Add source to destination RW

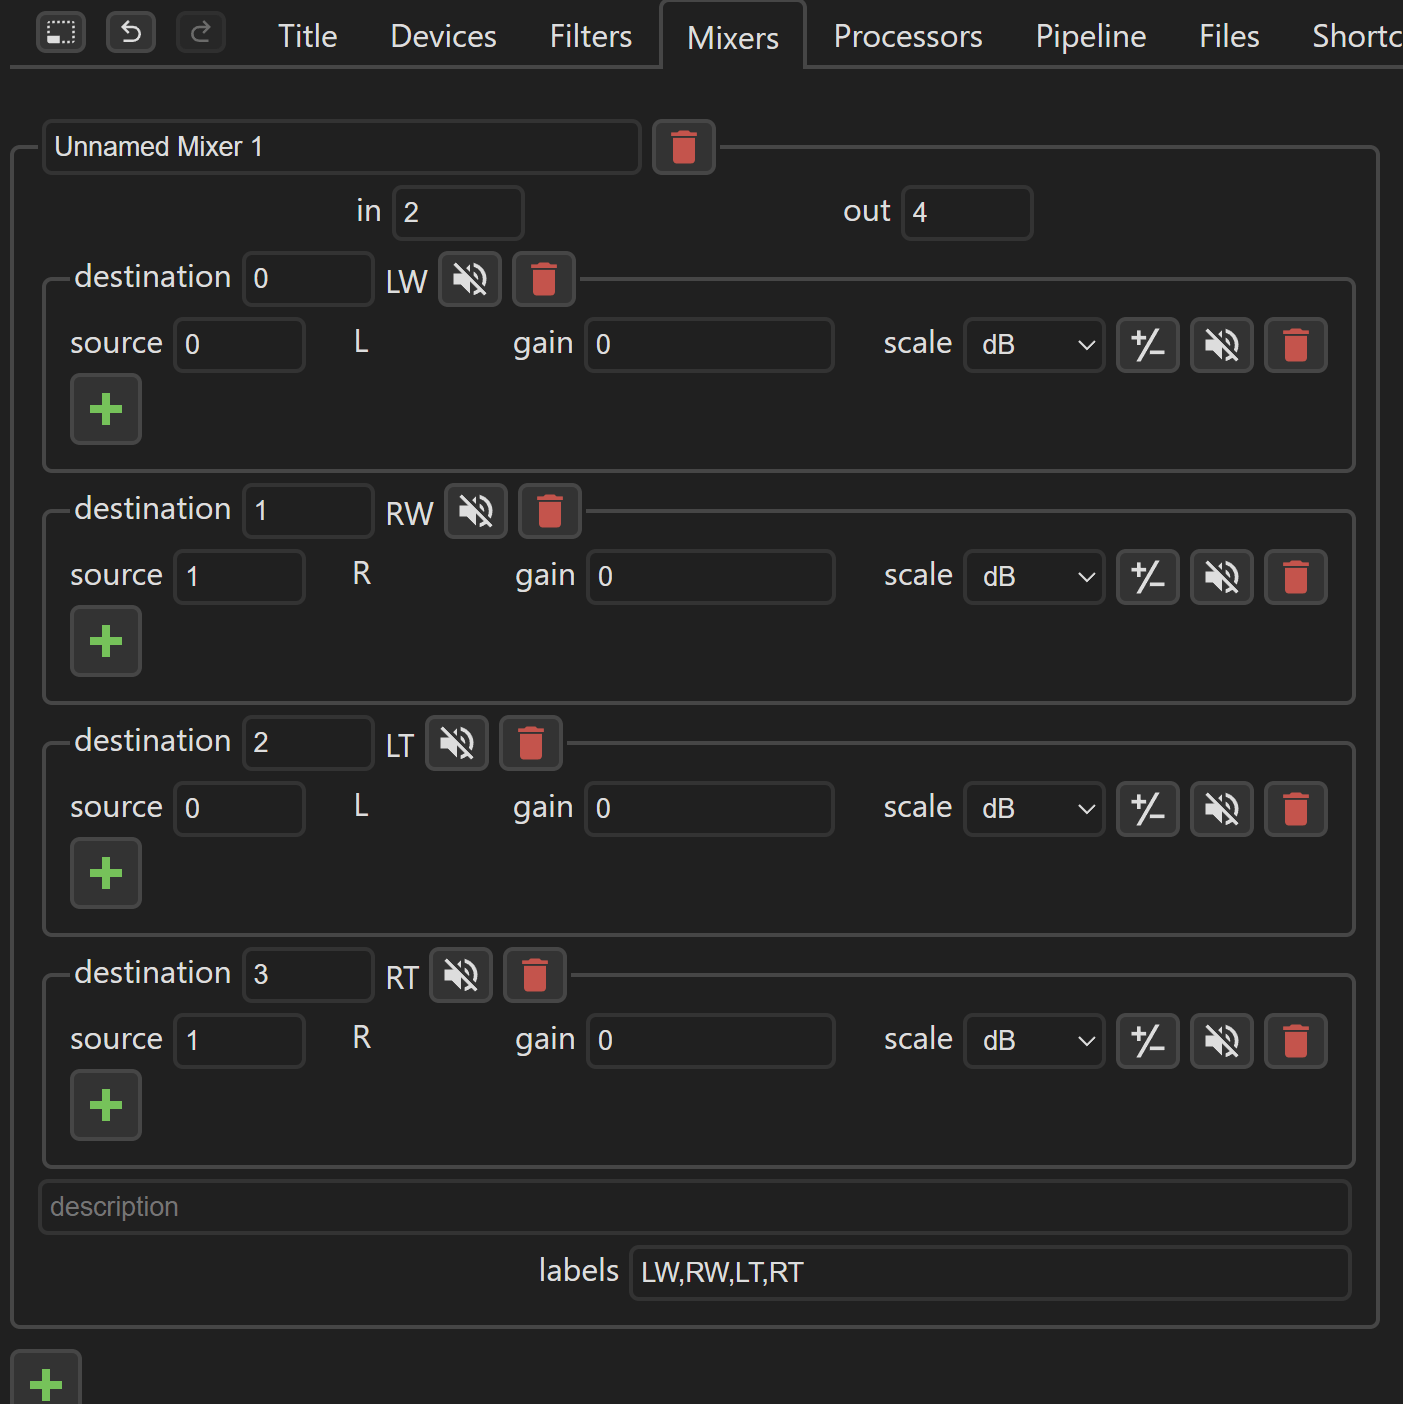[106, 641]
